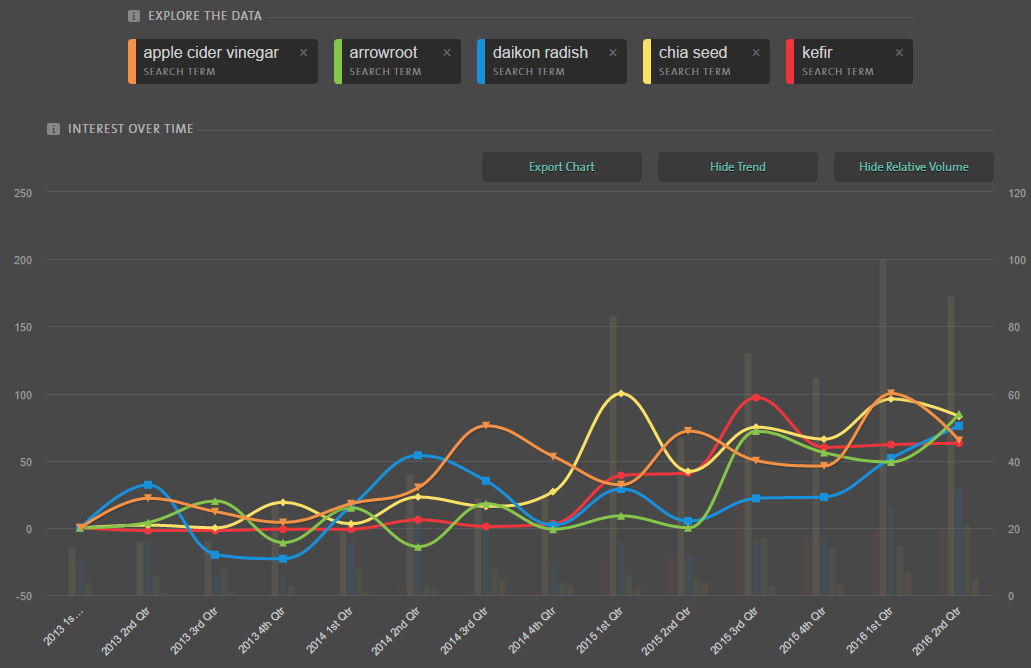Click the Interest Over Time info icon

coord(54,129)
